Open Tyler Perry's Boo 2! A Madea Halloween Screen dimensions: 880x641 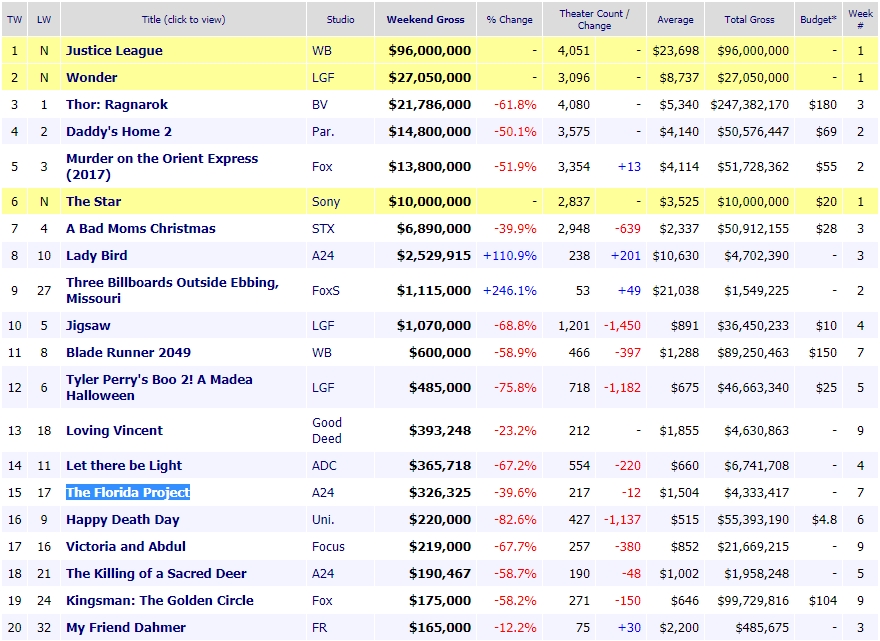[x=159, y=387]
